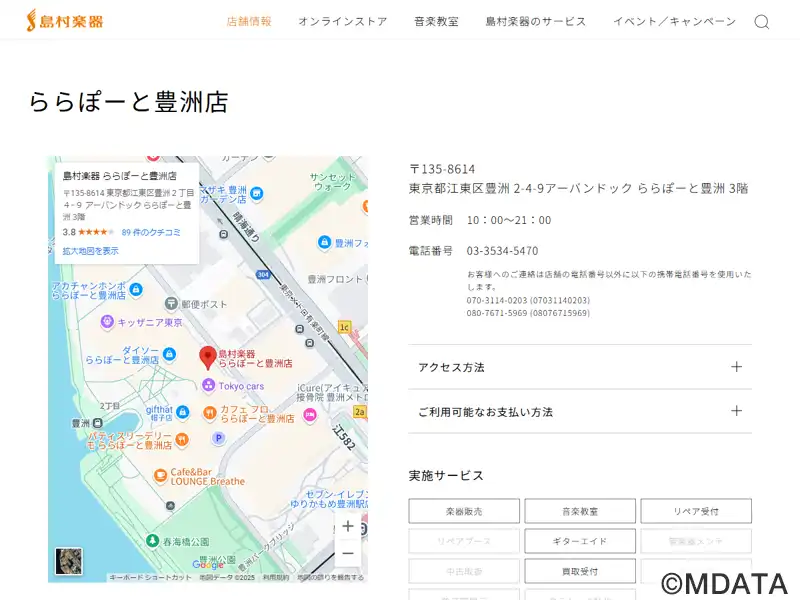Select the pink hotel marker near カフェ フロ
Image resolution: width=800 pixels, height=600 pixels.
310,415
